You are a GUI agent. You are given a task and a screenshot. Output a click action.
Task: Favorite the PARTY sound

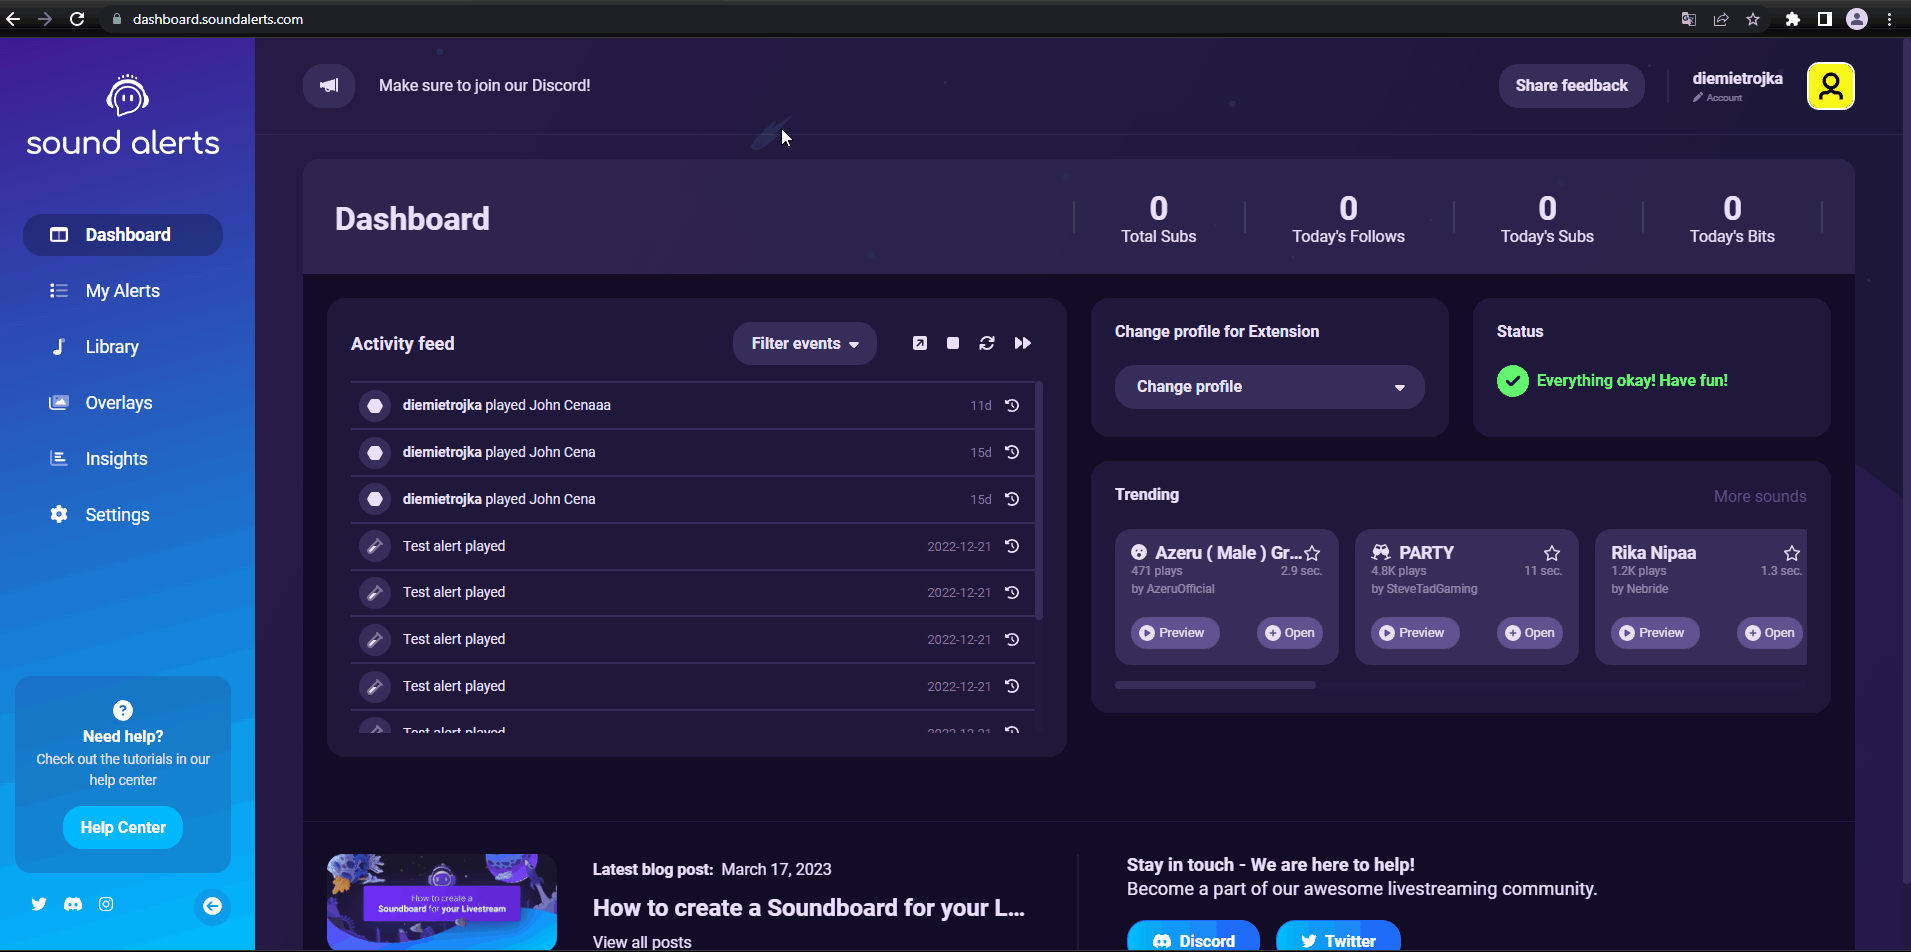1552,553
